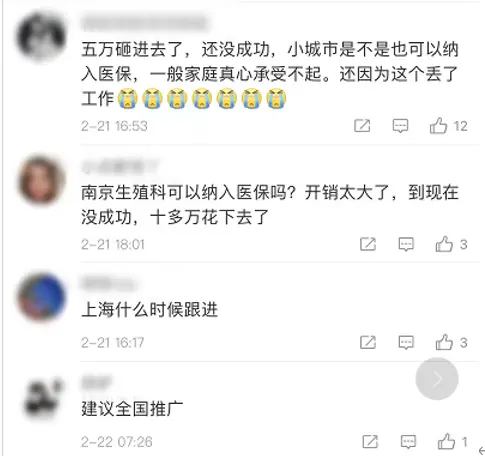Share the 建议全国推广 comment
Image resolution: width=485 pixels, height=463 pixels.
[x=370, y=442]
